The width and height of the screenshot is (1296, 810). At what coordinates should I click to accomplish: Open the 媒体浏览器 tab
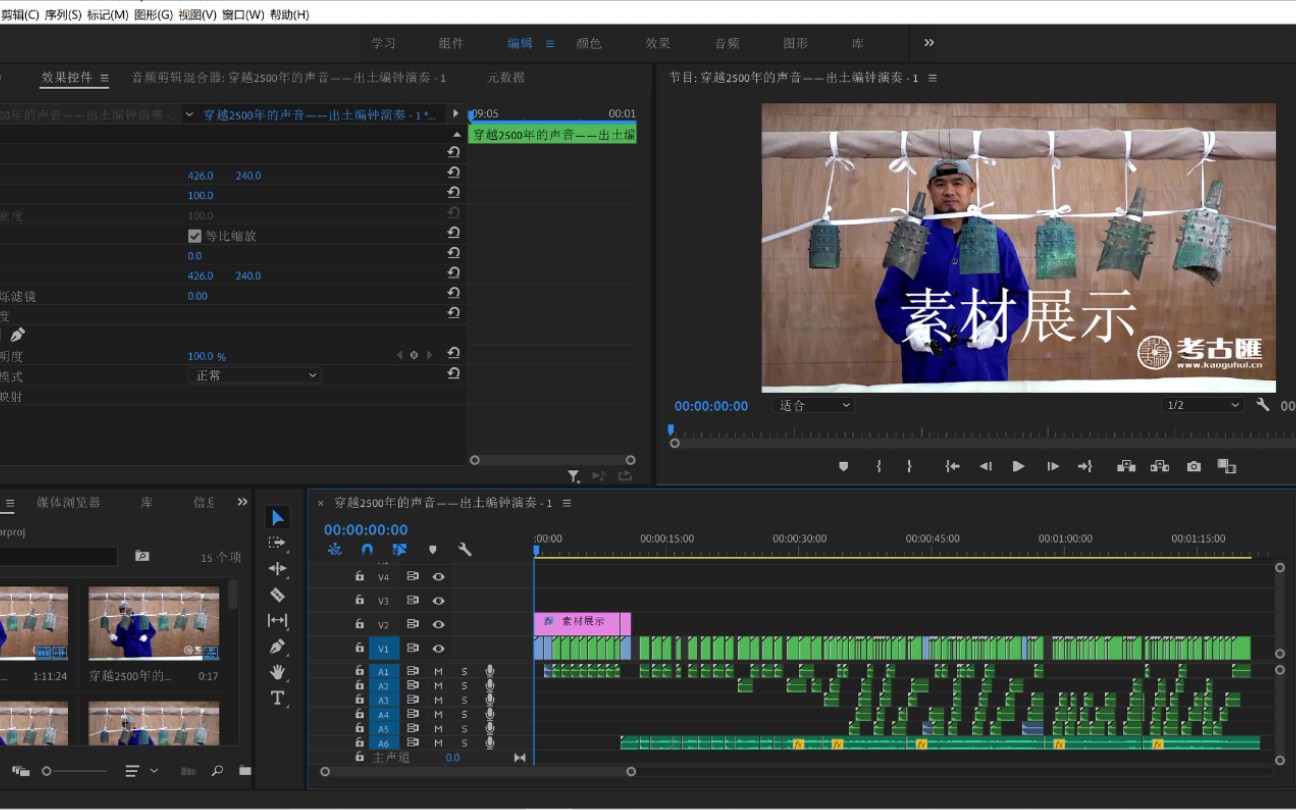[x=69, y=502]
